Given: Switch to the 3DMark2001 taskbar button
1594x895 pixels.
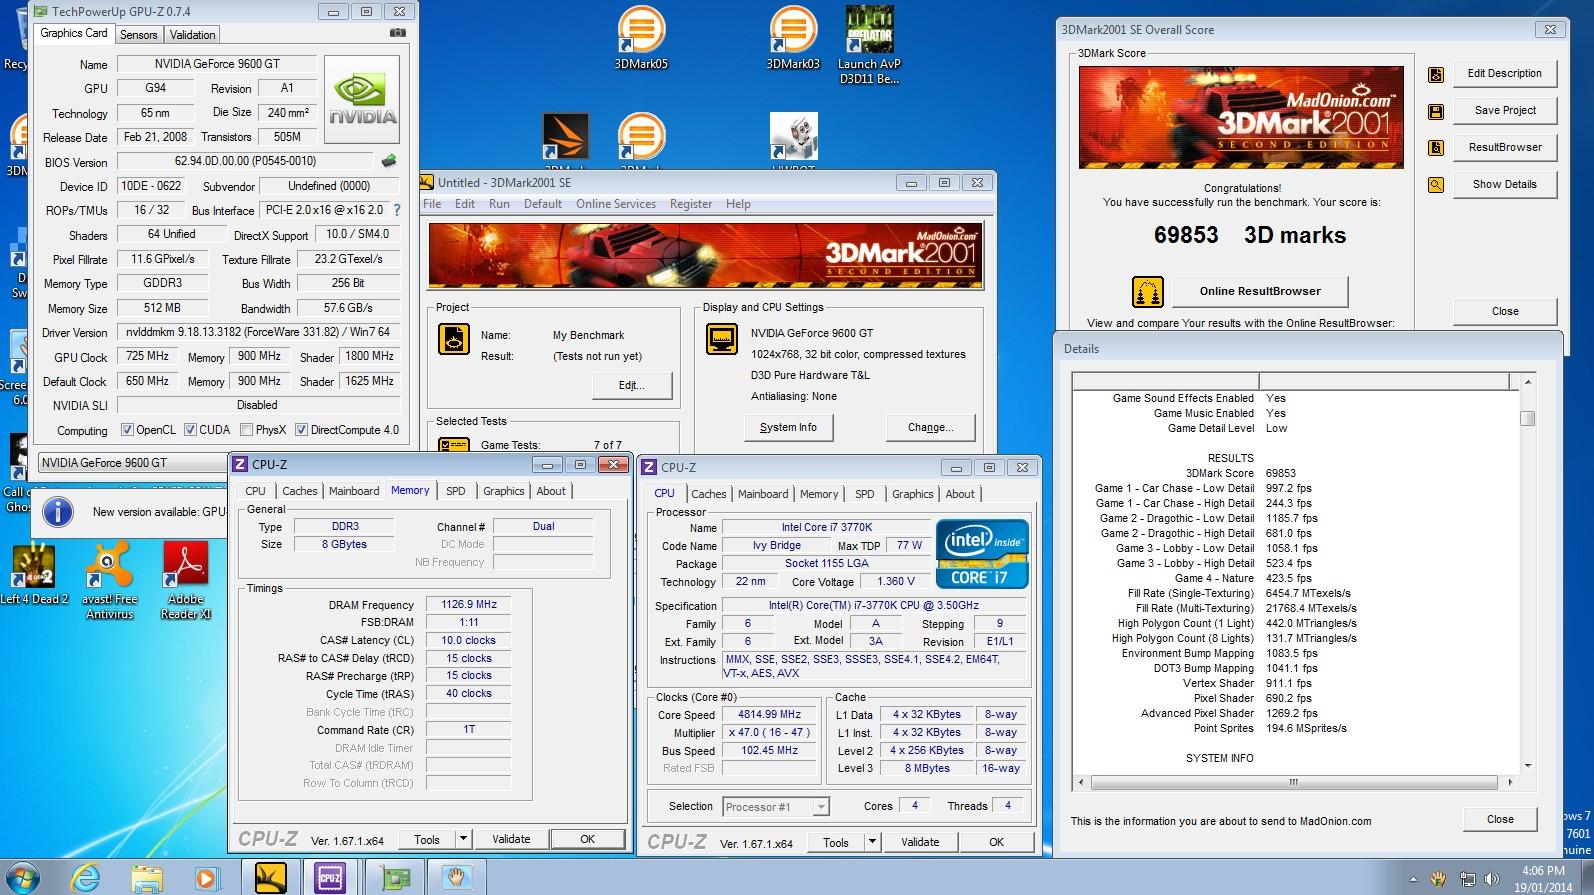Looking at the screenshot, I should [270, 878].
